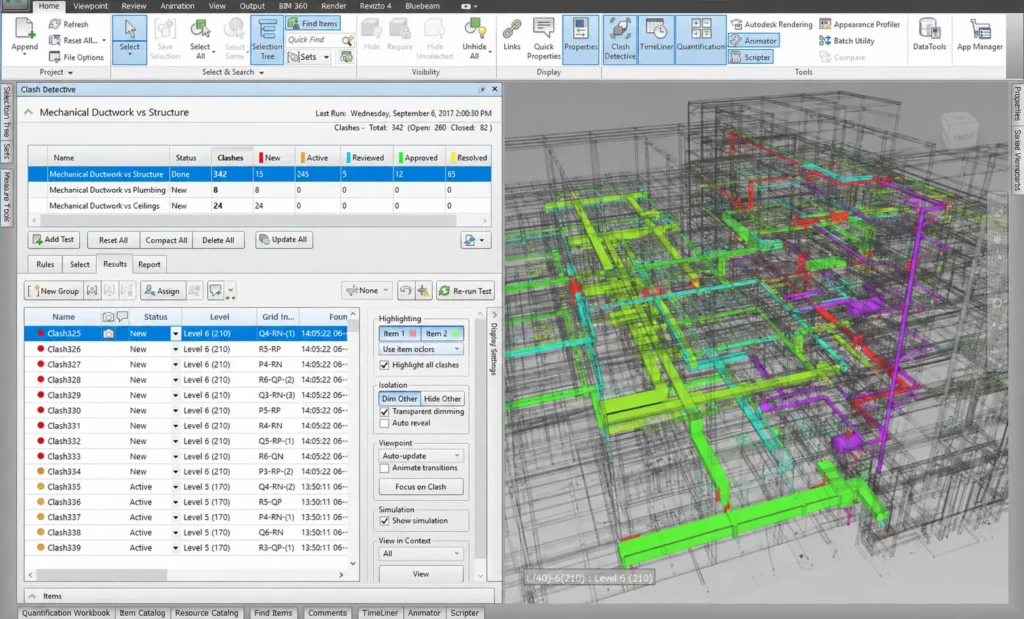Open the Quantification tool
The height and width of the screenshot is (619, 1024).
click(x=701, y=39)
